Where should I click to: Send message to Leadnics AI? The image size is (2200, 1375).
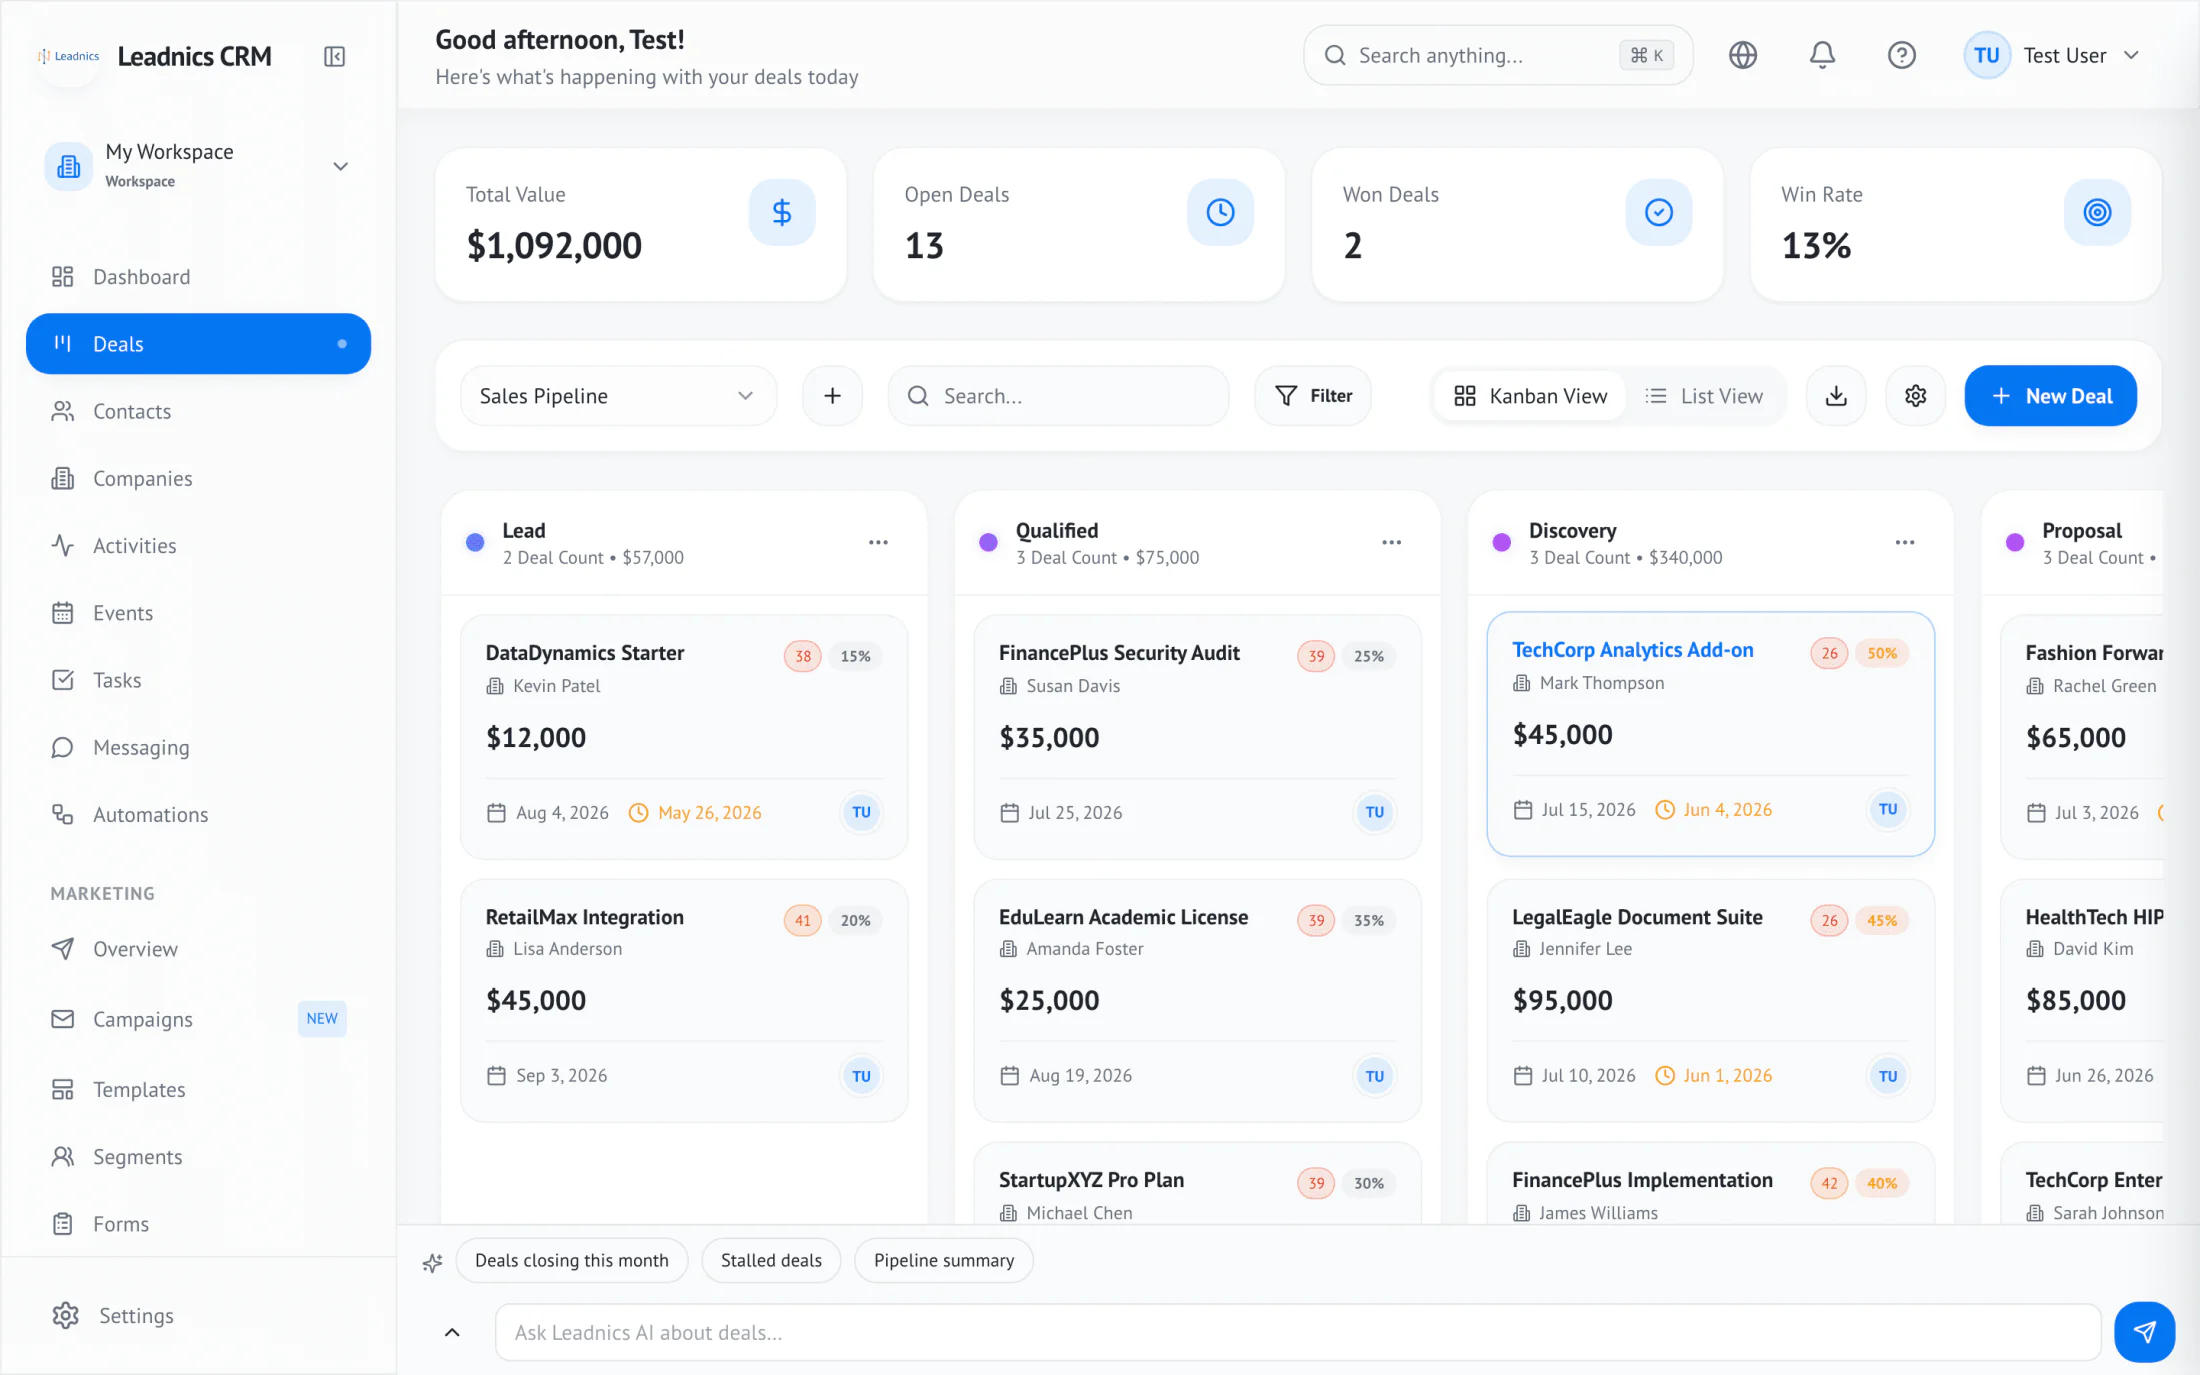click(2144, 1331)
